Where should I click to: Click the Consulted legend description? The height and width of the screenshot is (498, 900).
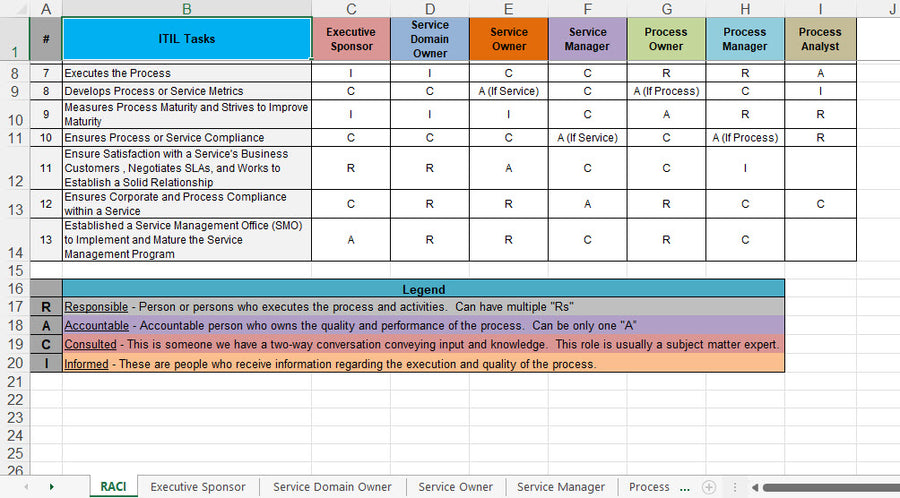423,344
